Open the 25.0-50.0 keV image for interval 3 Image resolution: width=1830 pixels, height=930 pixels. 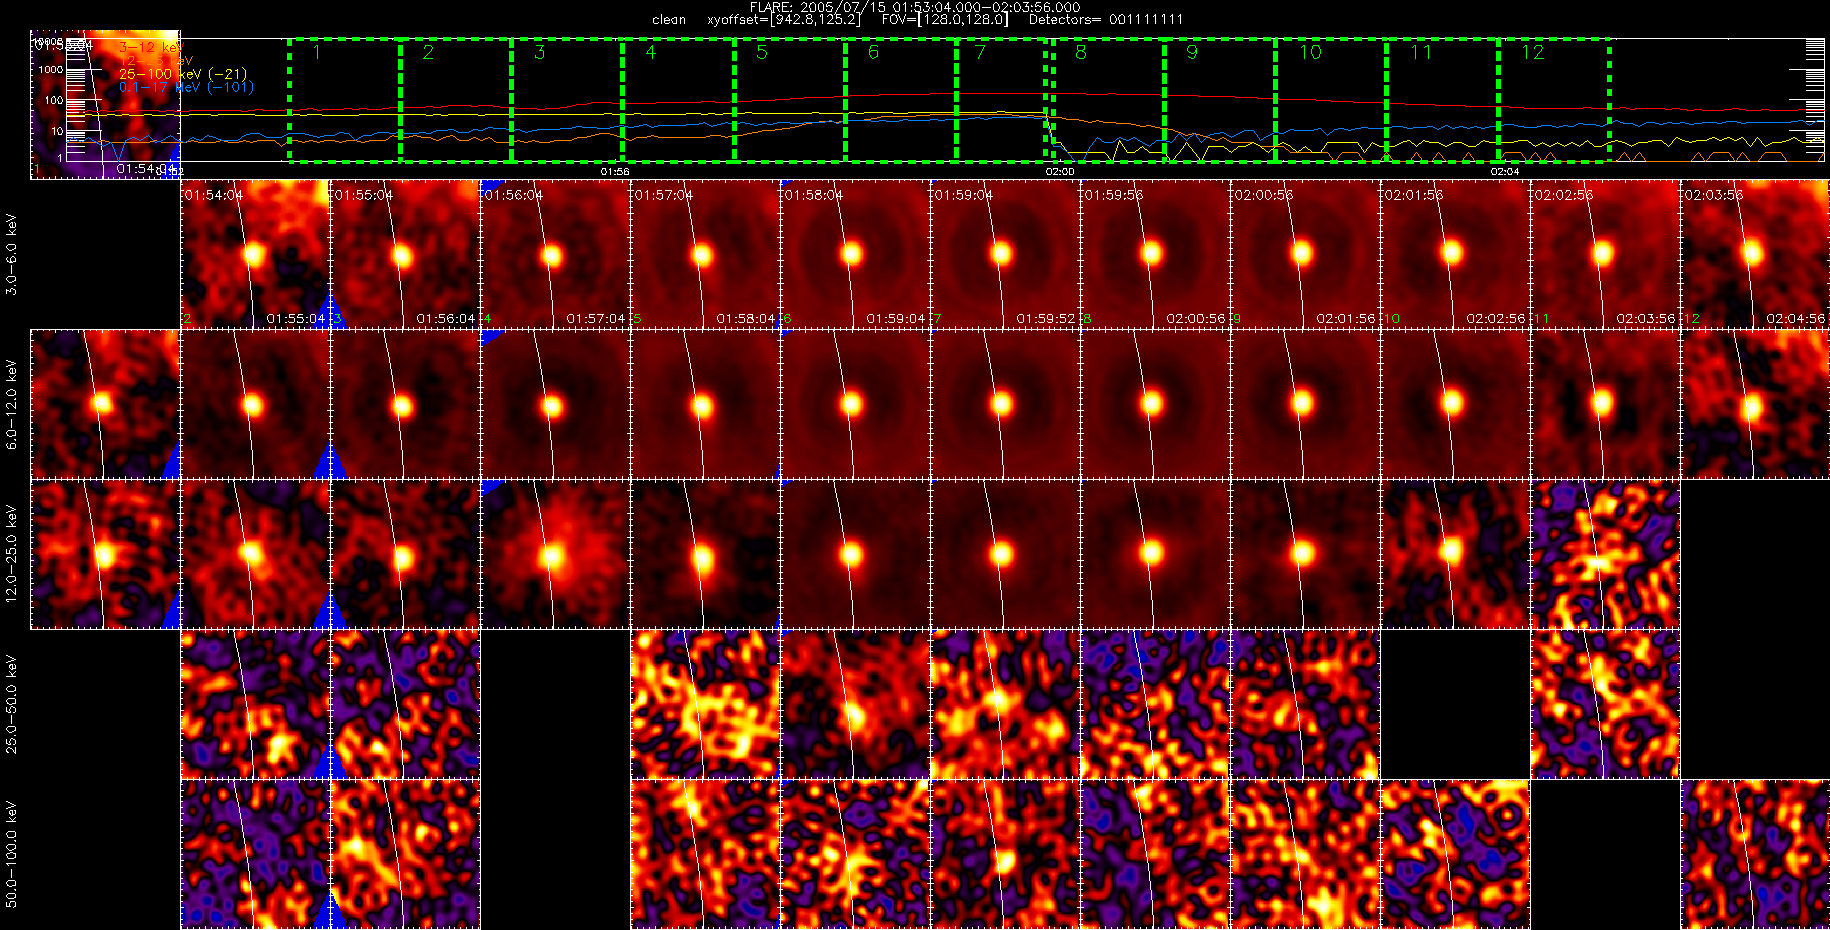click(x=405, y=704)
